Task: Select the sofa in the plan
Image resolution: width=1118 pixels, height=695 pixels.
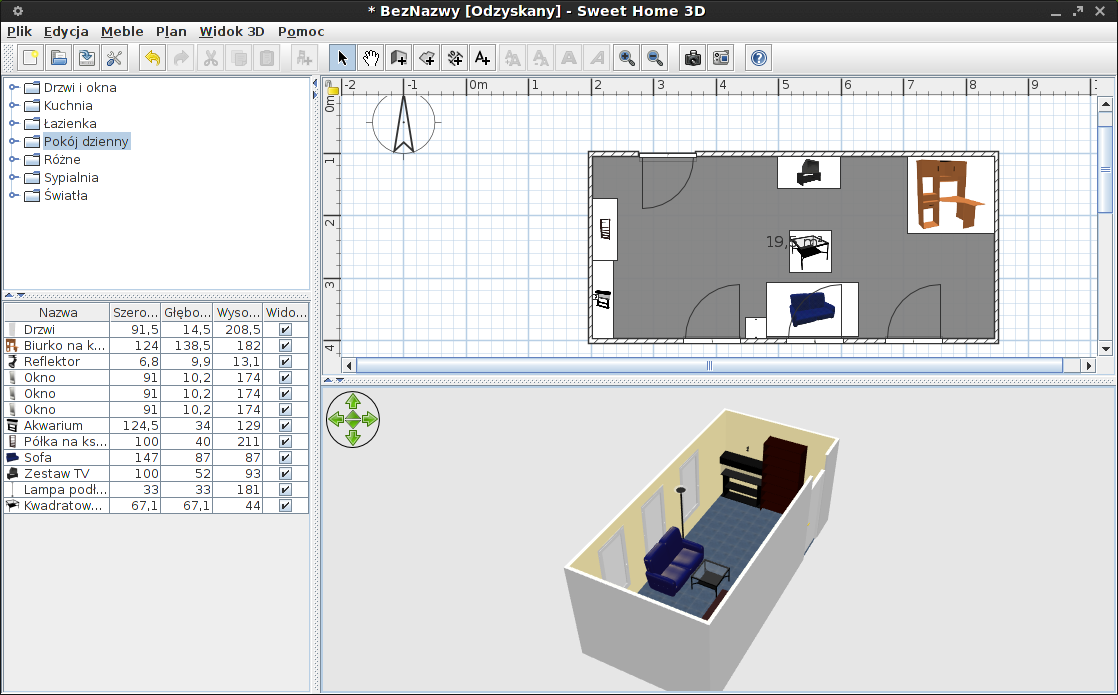Action: click(x=812, y=309)
